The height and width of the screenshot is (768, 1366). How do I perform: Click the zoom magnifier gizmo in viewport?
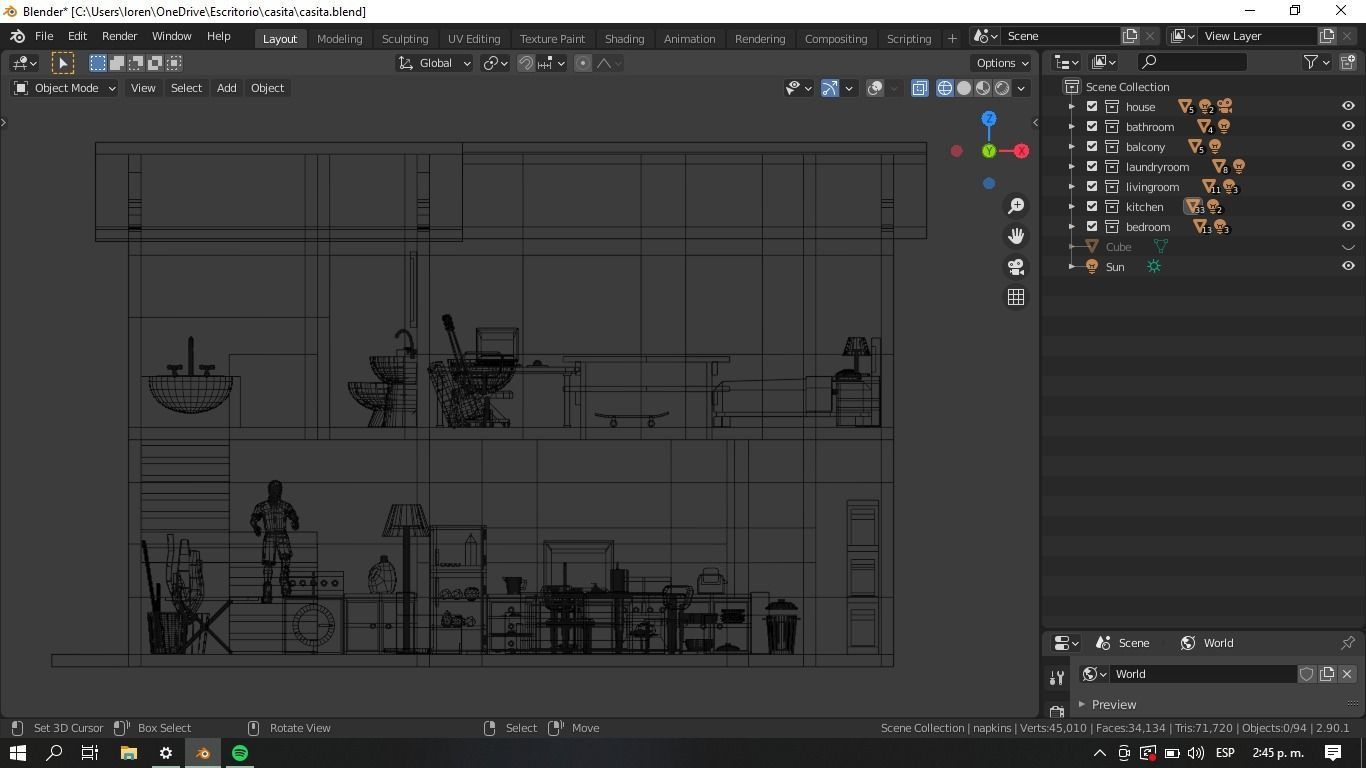point(1016,205)
